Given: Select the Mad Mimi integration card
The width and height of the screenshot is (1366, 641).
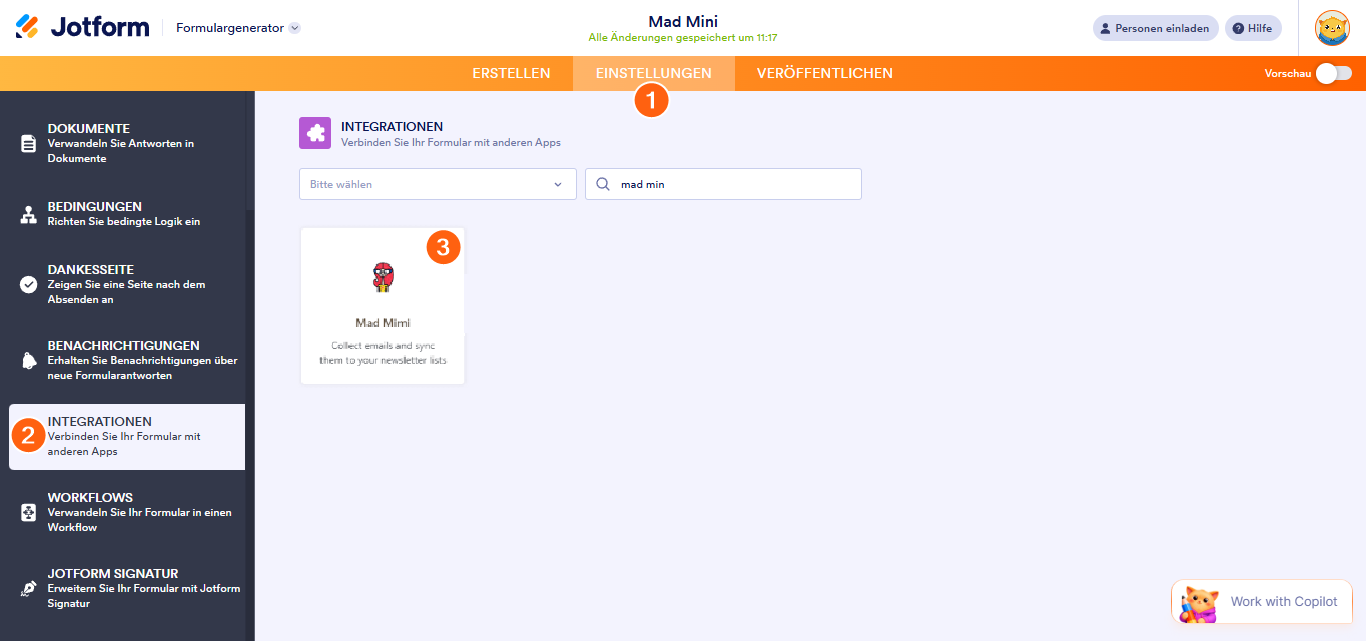Looking at the screenshot, I should (x=383, y=306).
